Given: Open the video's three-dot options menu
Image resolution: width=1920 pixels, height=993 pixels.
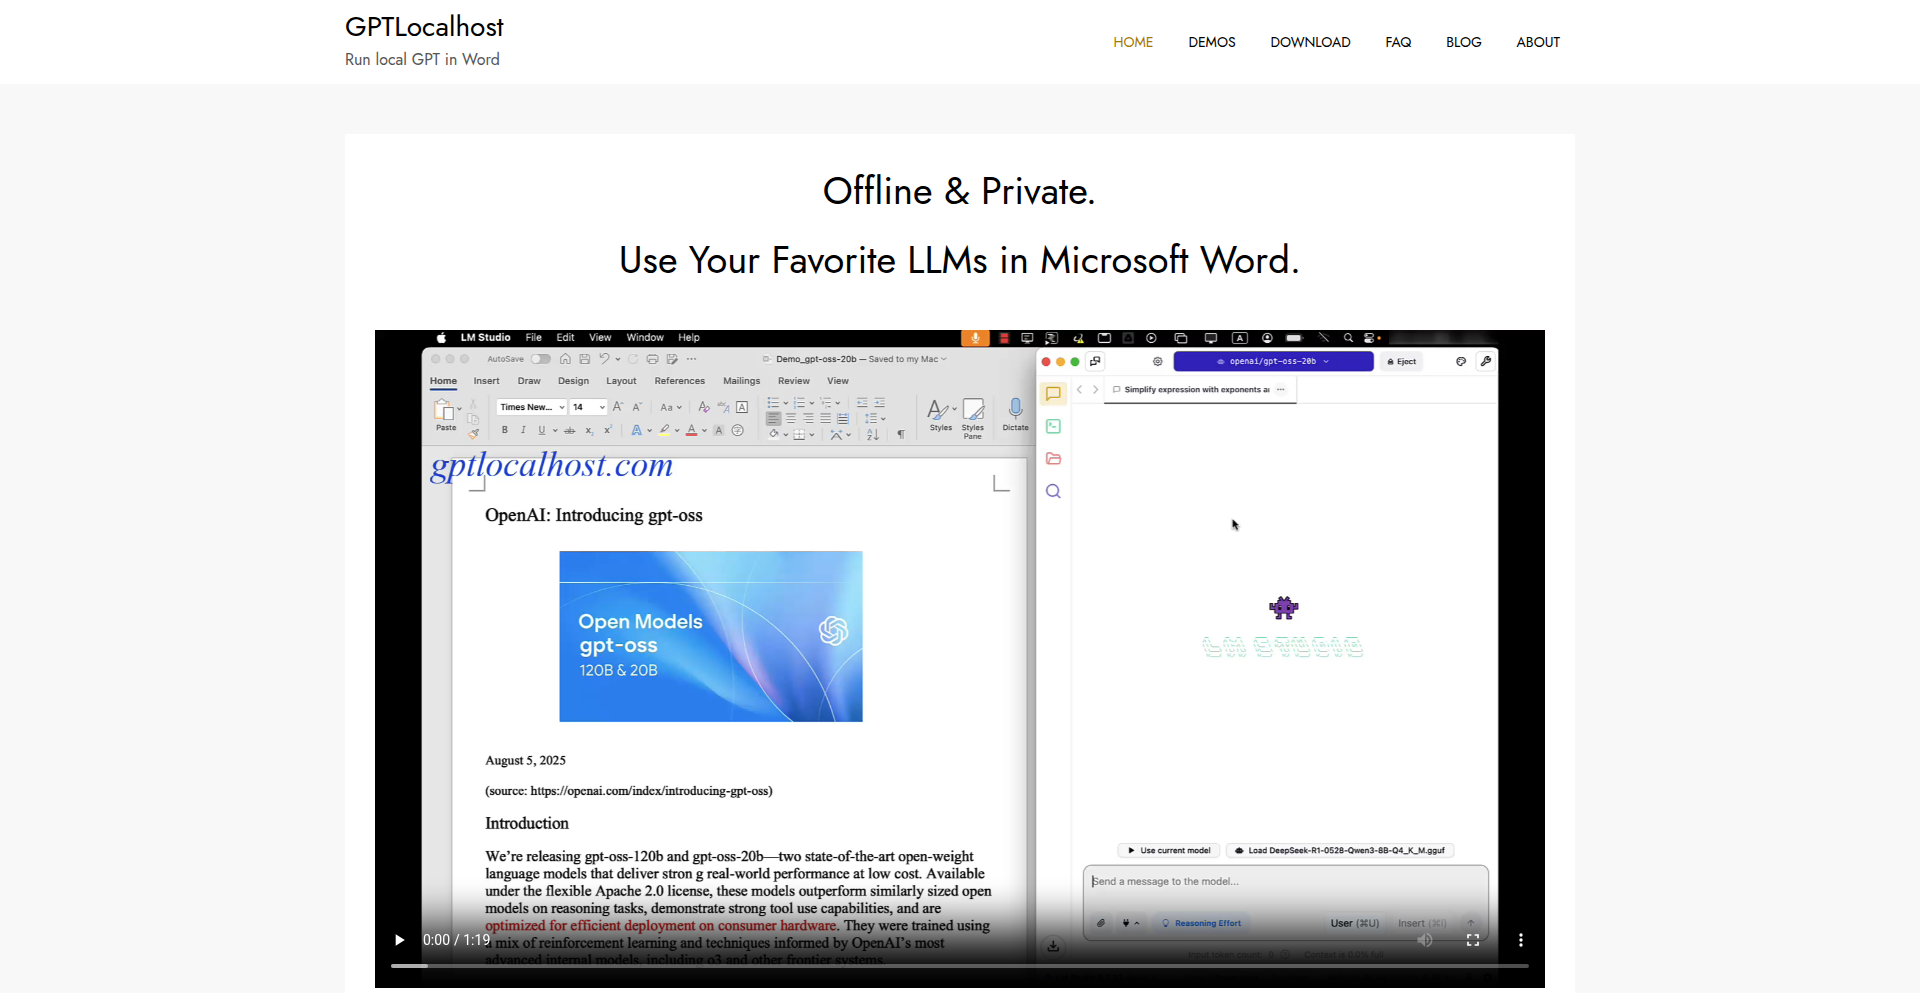Looking at the screenshot, I should click(1521, 940).
